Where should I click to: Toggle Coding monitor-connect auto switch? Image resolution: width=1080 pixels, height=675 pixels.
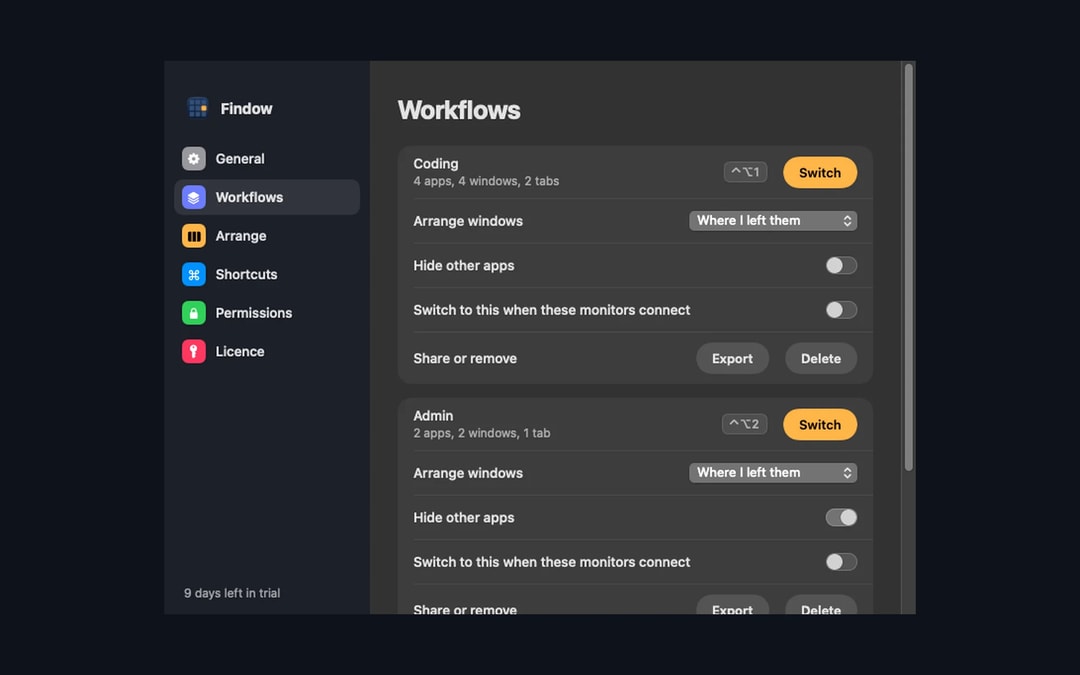coord(841,310)
